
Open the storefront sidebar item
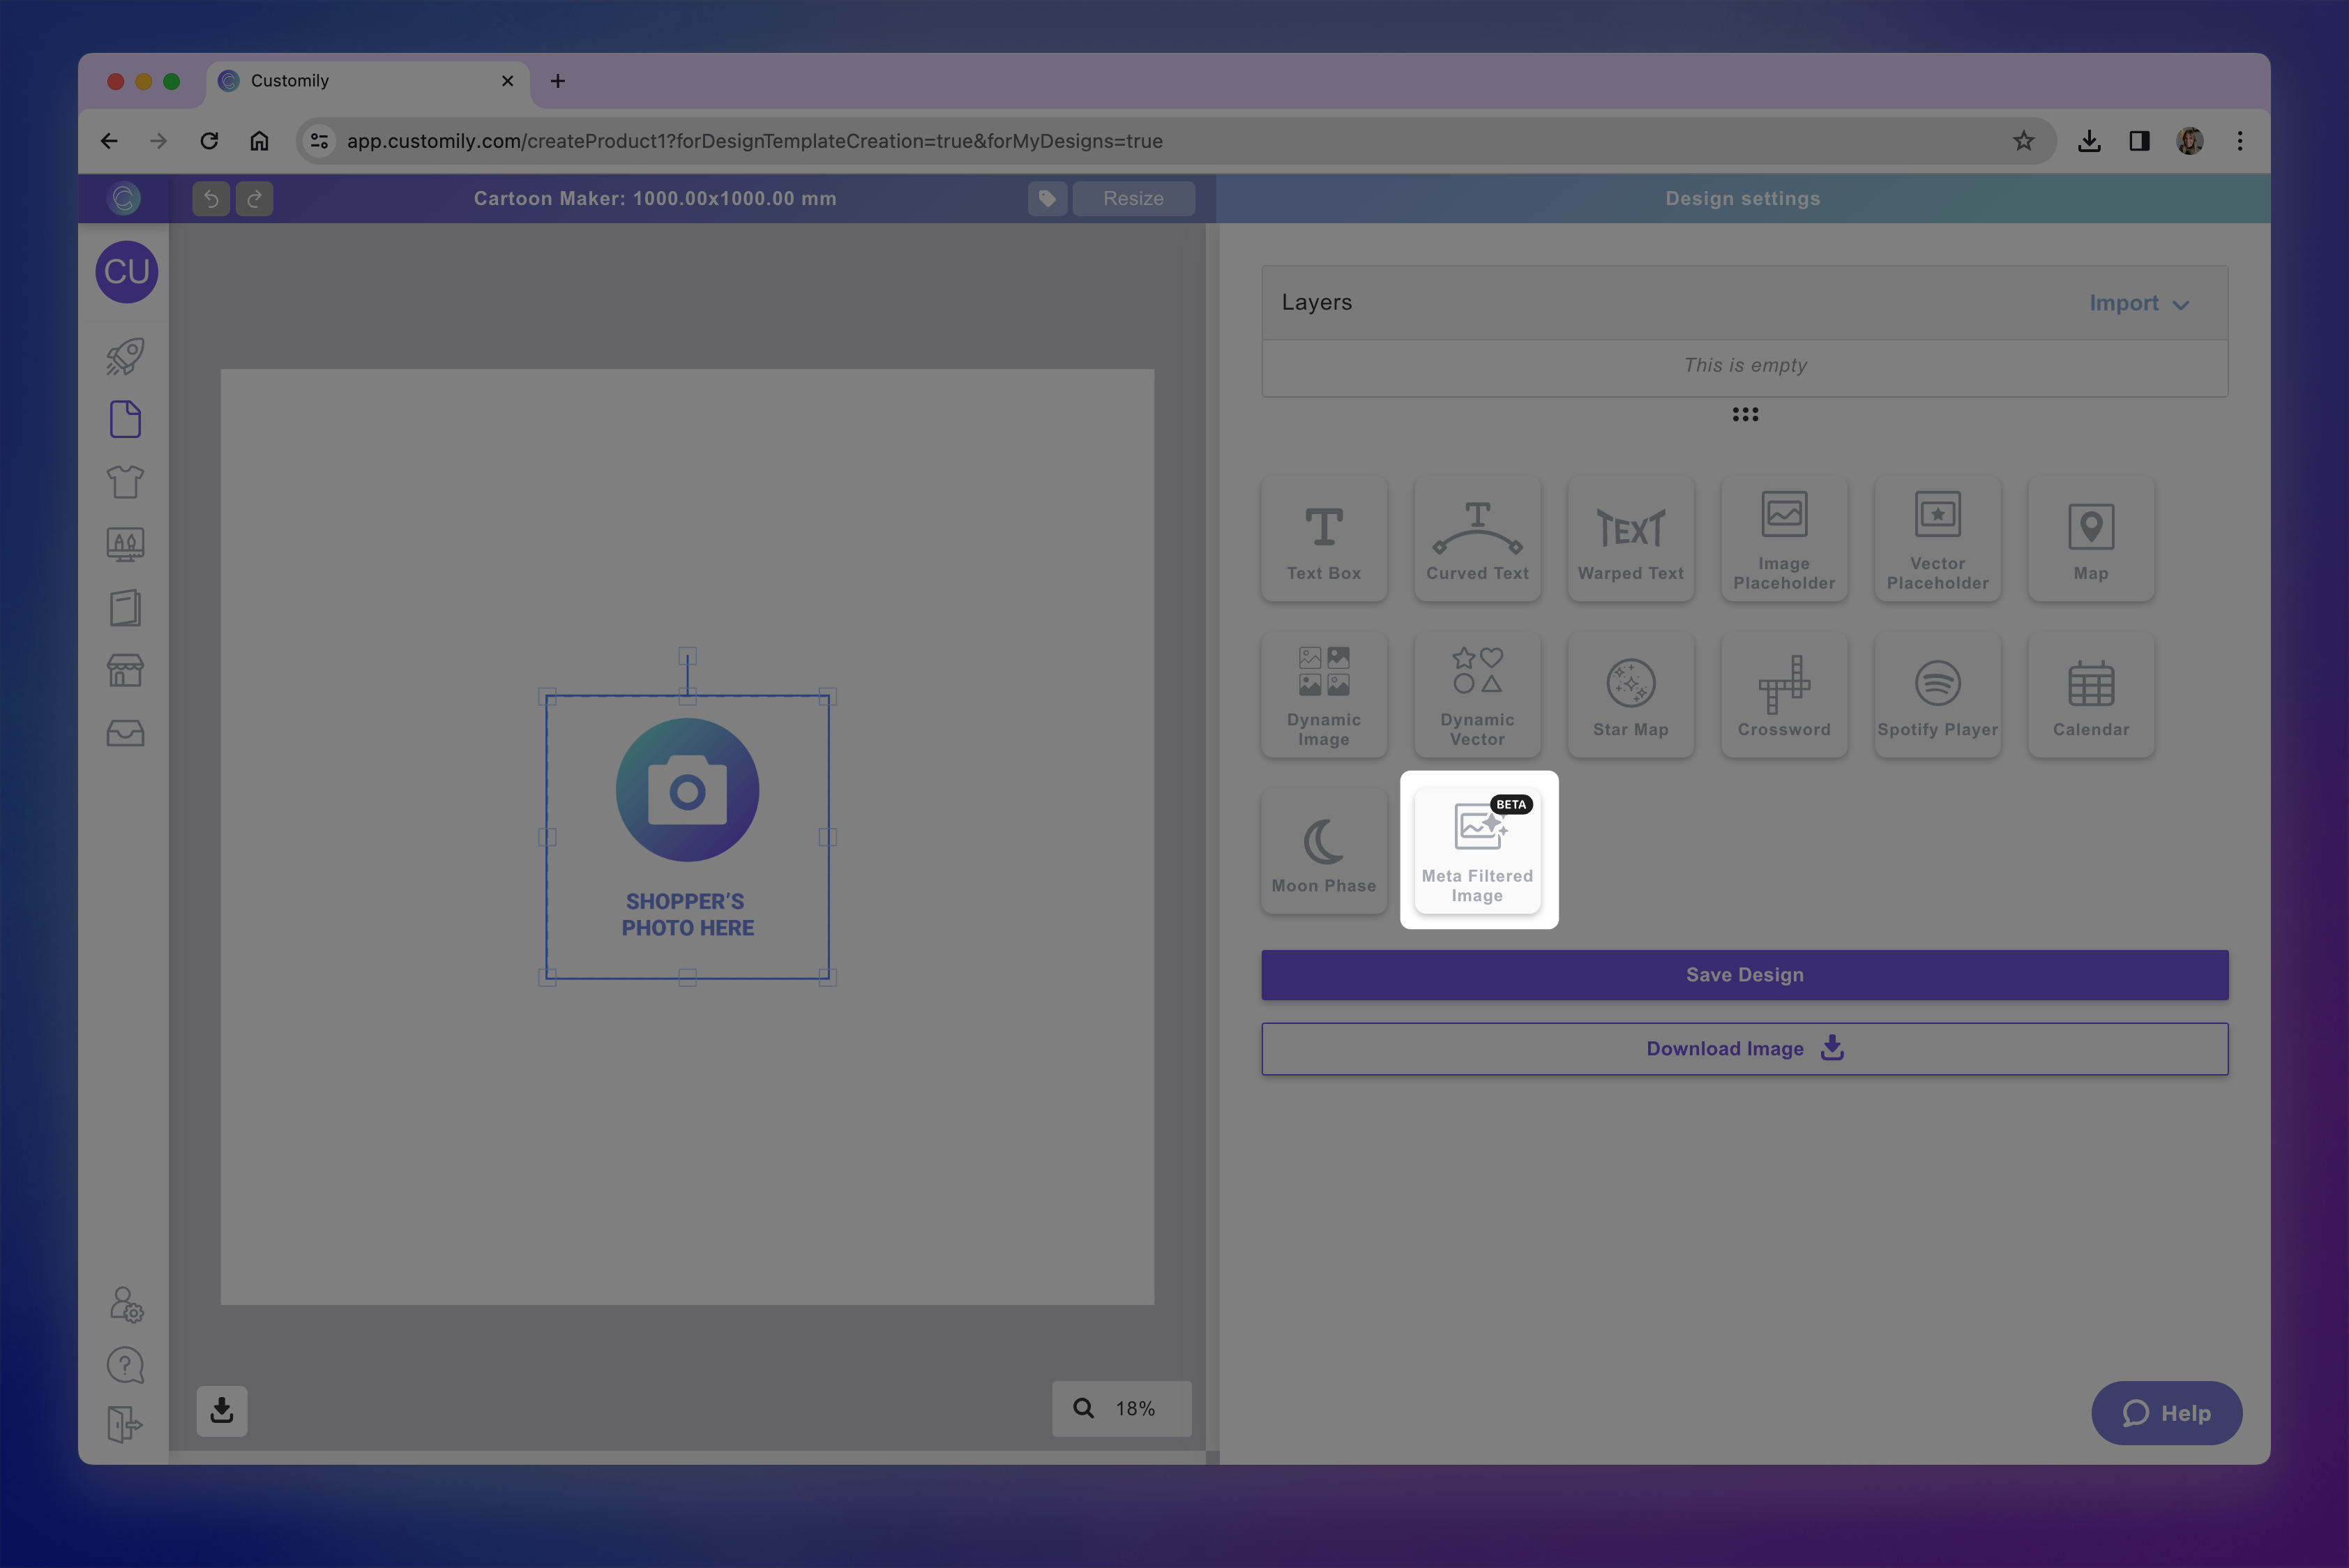tap(125, 670)
